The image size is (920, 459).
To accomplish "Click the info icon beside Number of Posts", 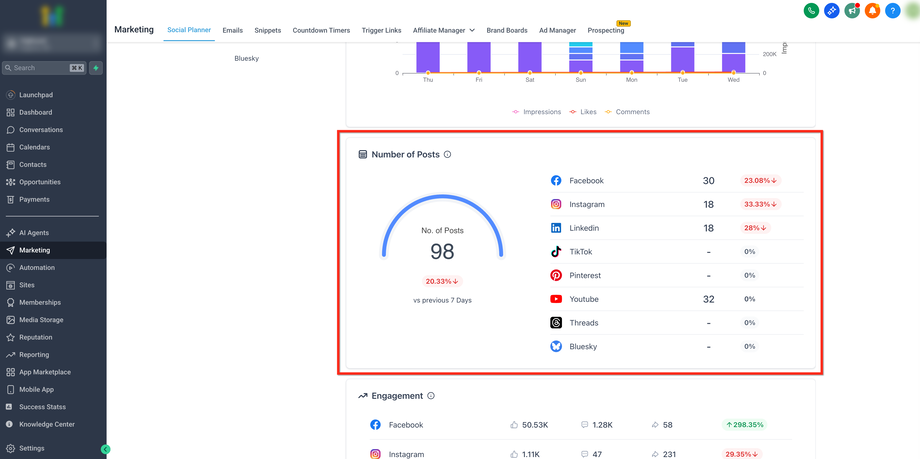I will coord(447,155).
